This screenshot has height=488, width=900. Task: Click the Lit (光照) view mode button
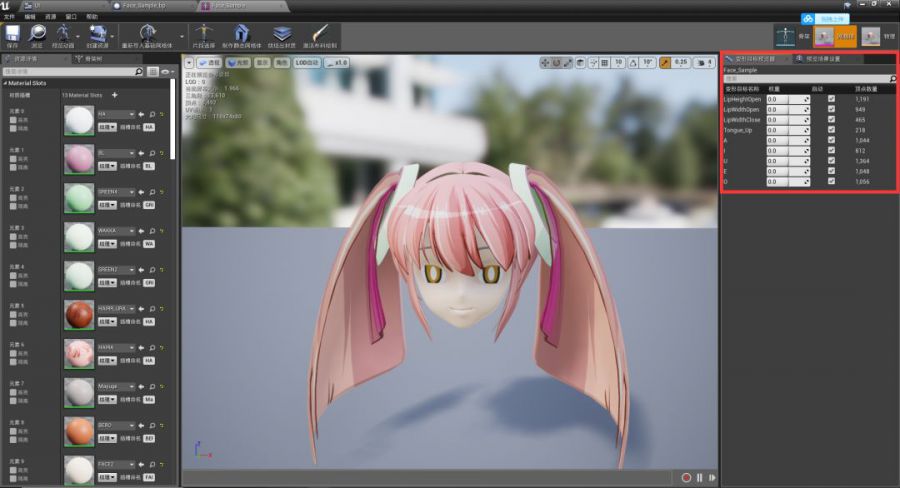coord(238,63)
